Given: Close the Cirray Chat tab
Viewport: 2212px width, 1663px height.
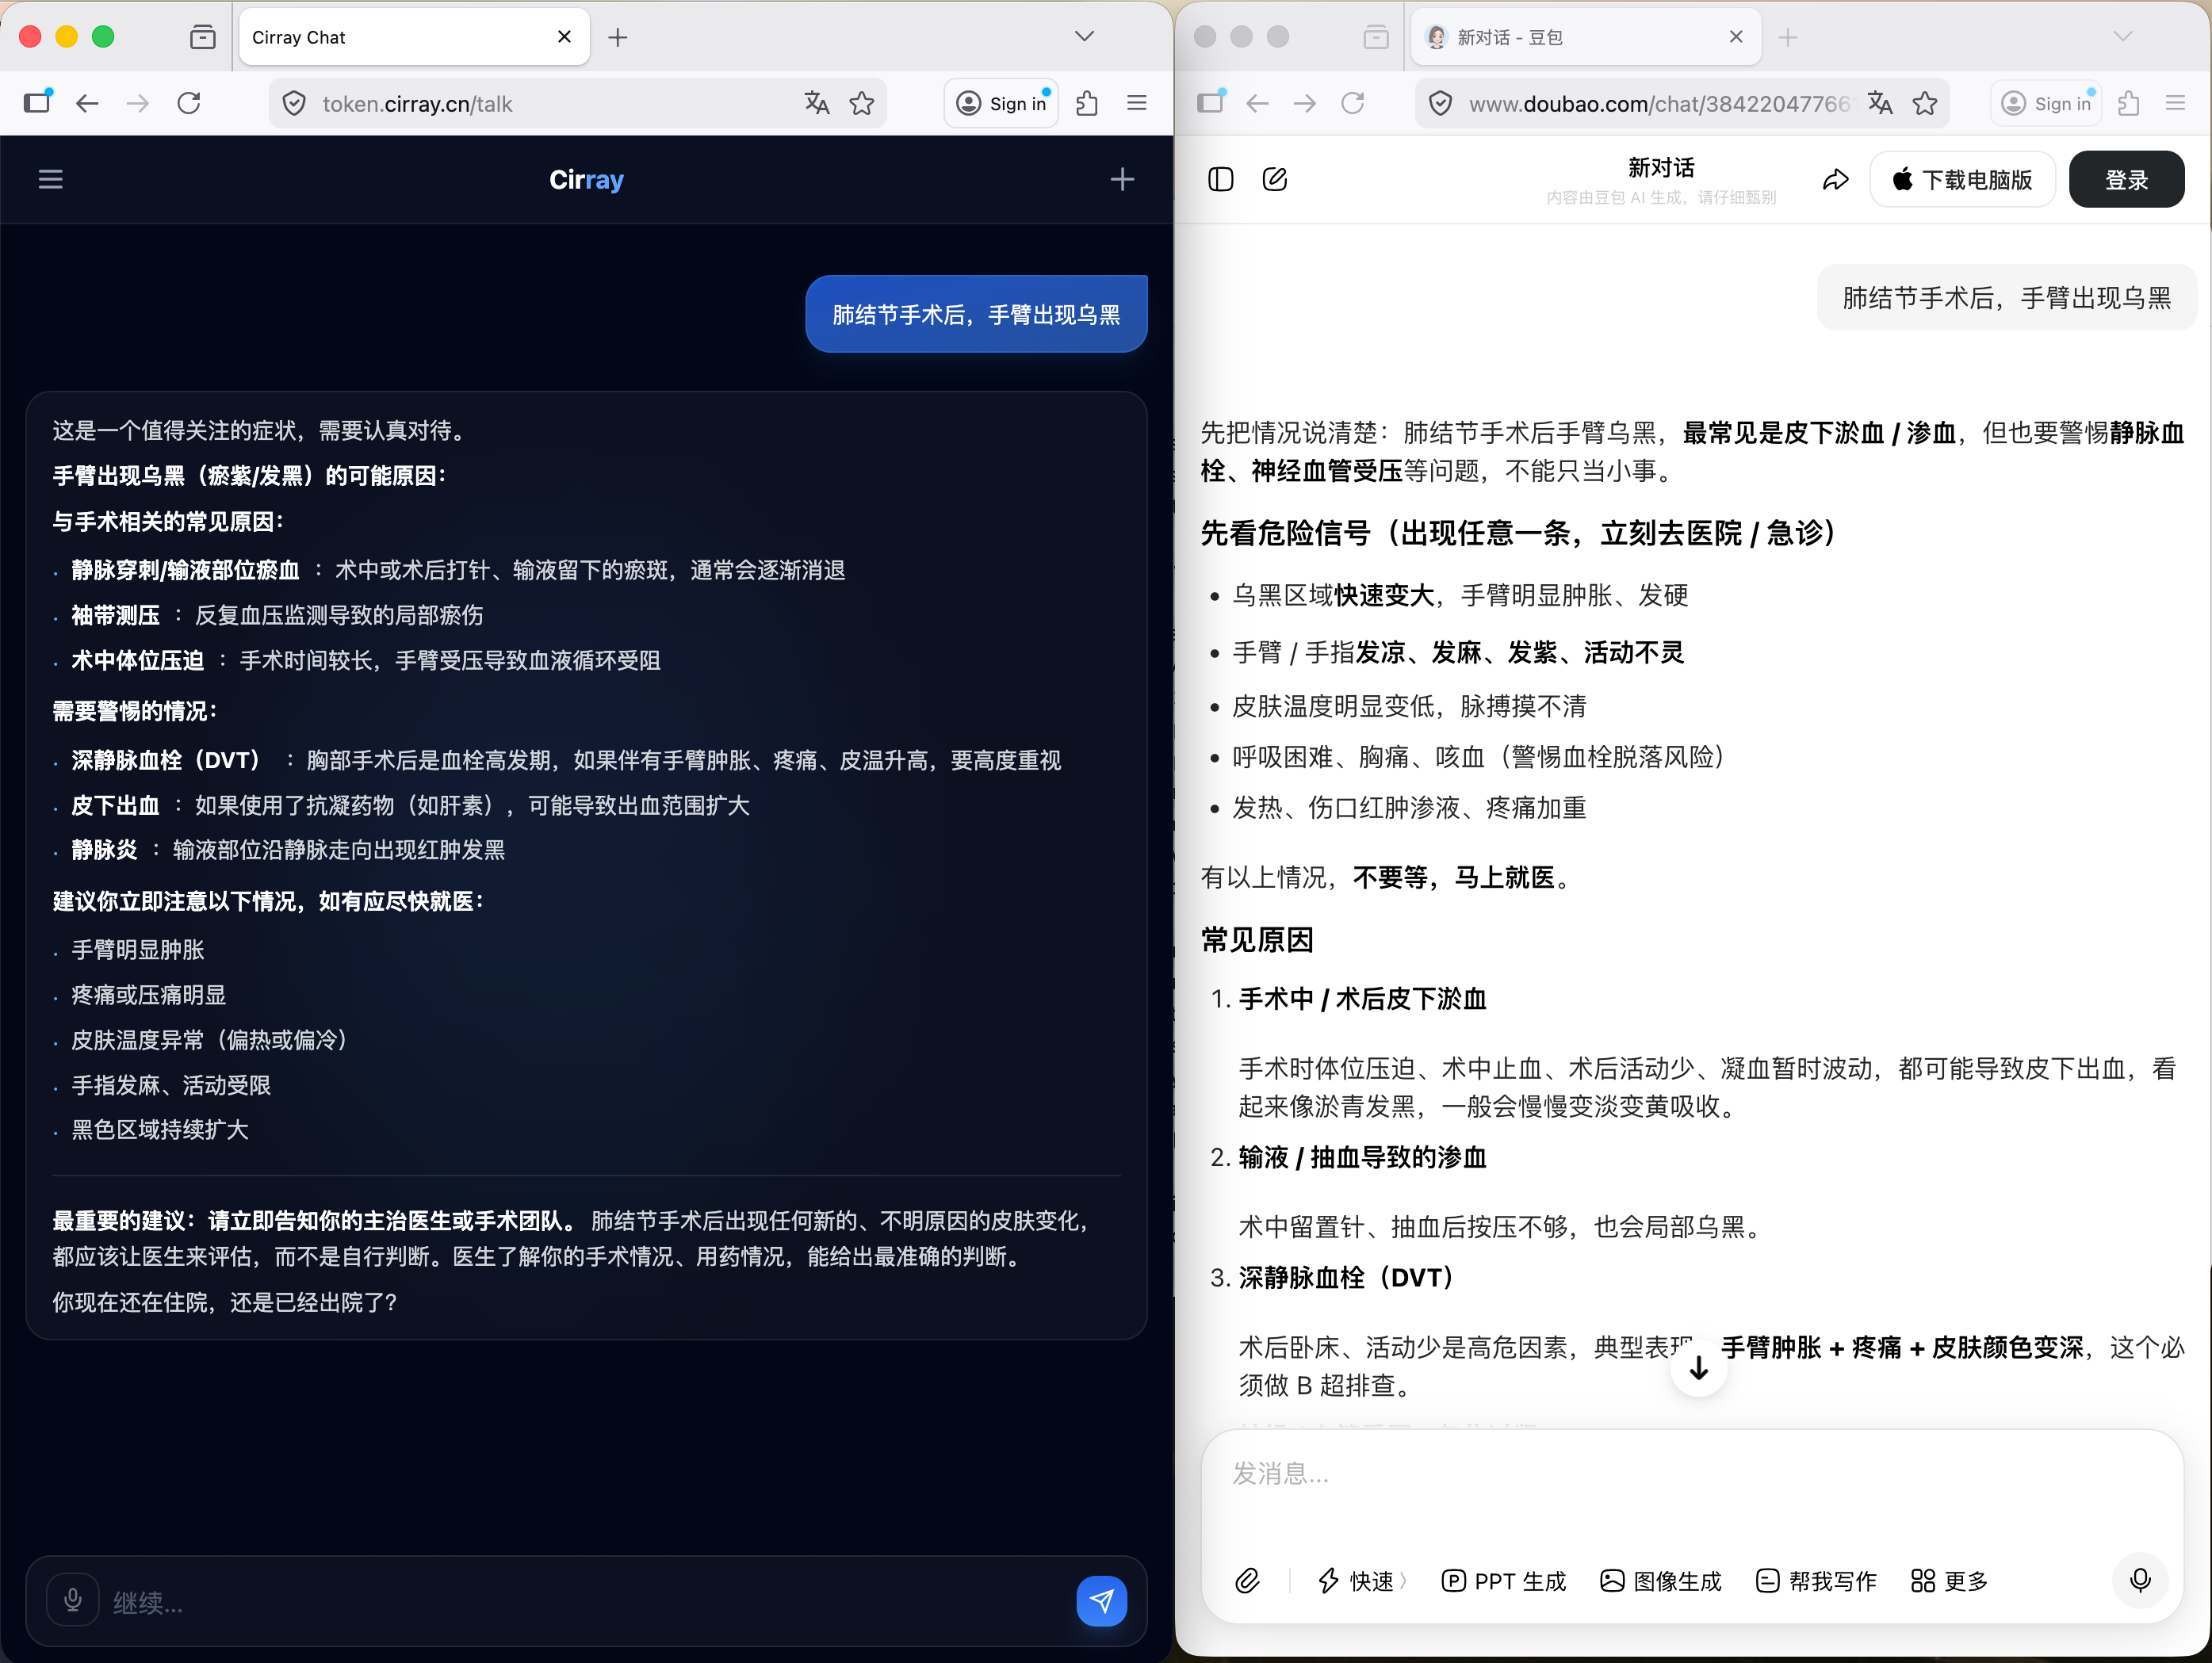Looking at the screenshot, I should pyautogui.click(x=564, y=37).
